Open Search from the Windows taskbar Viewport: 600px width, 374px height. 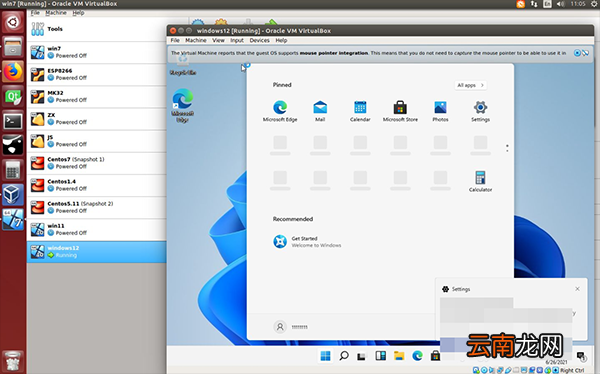(344, 356)
